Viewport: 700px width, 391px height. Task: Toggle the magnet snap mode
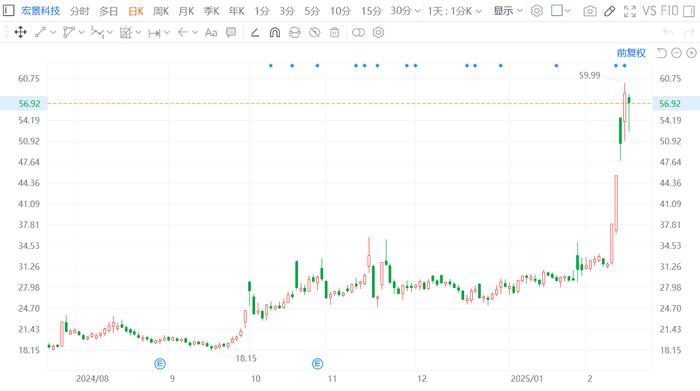point(275,32)
